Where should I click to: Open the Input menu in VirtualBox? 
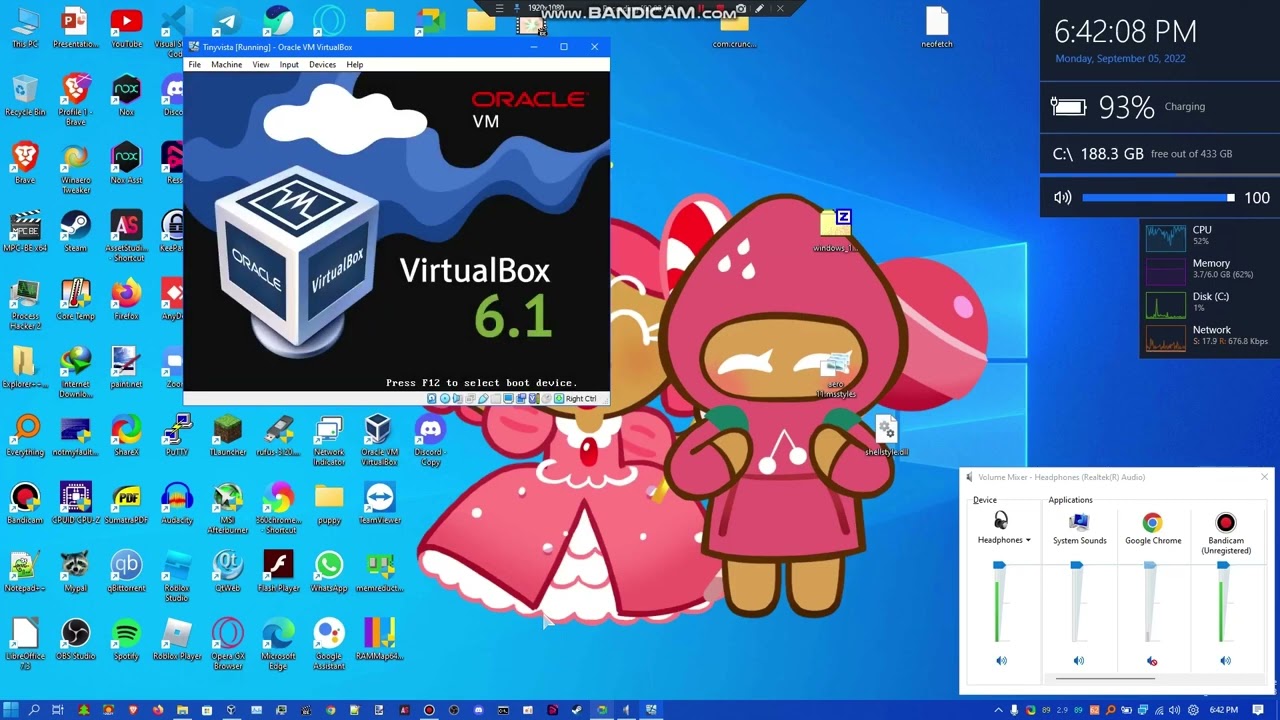pyautogui.click(x=289, y=64)
